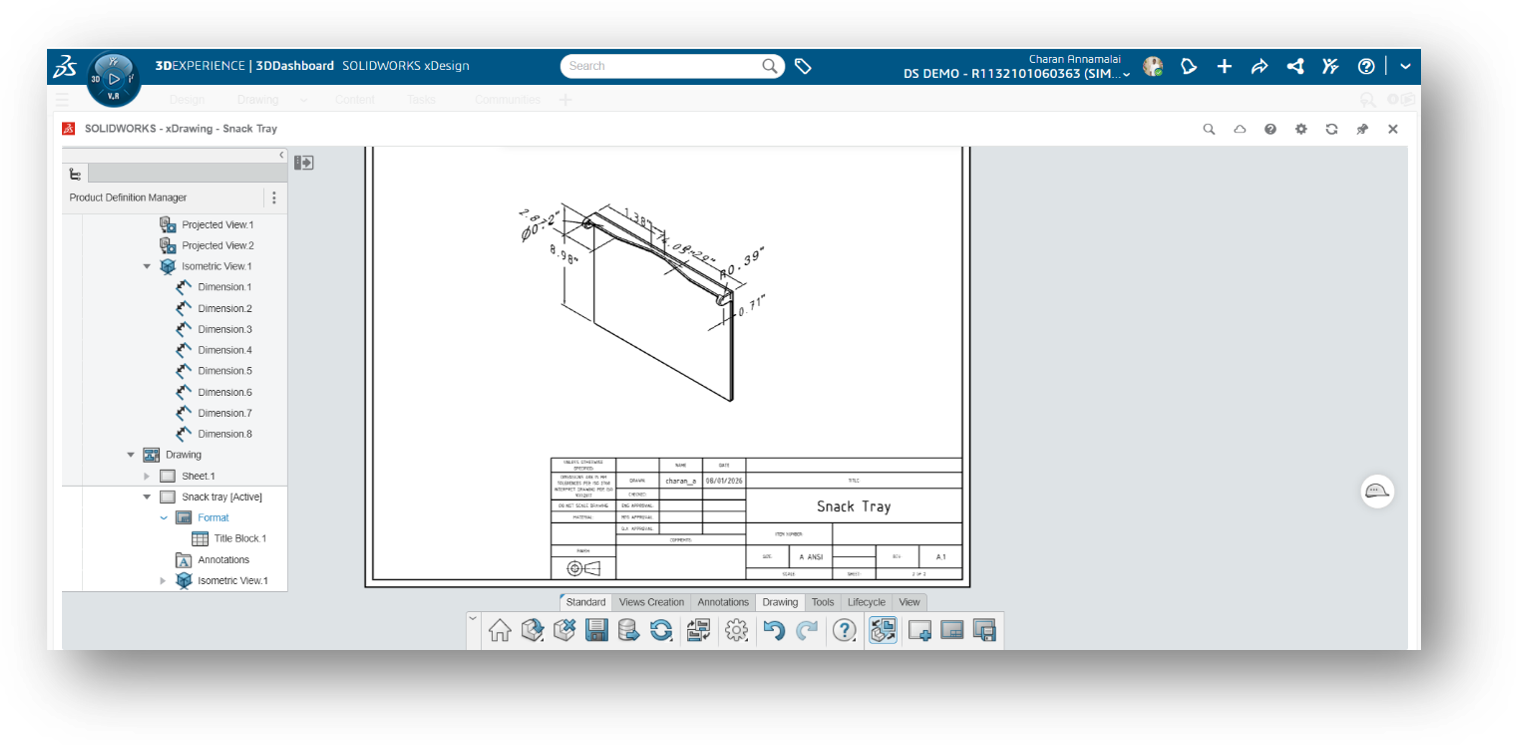Click the search magnifier in top bar
Viewport: 1516px width, 745px height.
pos(770,66)
